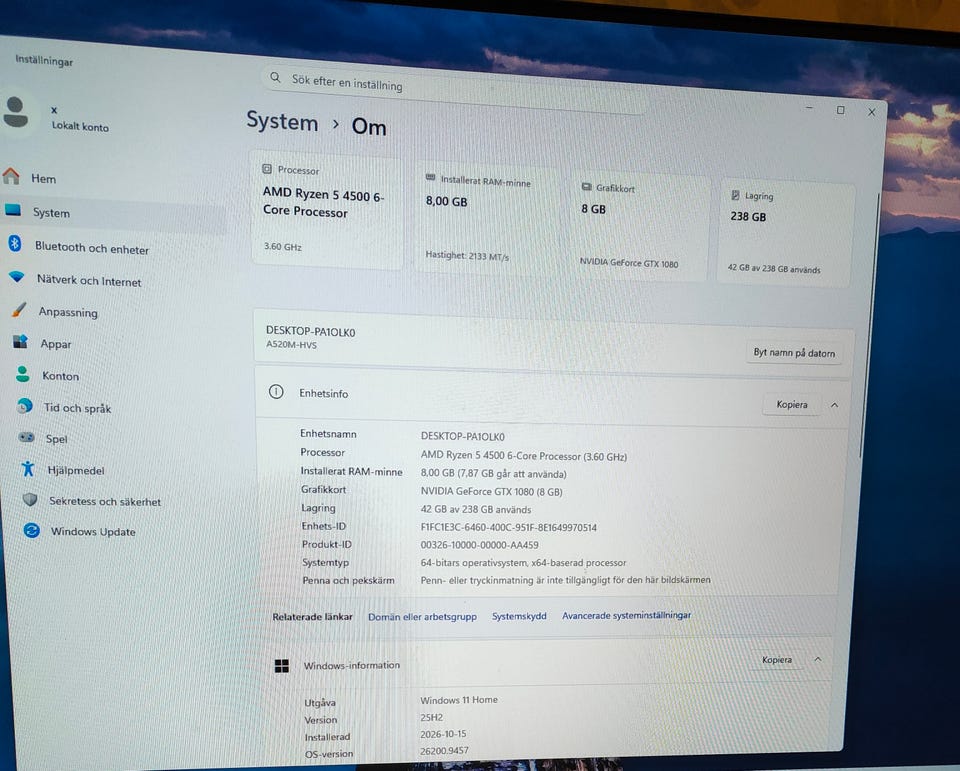This screenshot has height=771, width=960.
Task: Click the OS-version value 26200.9457
Action: [x=444, y=751]
